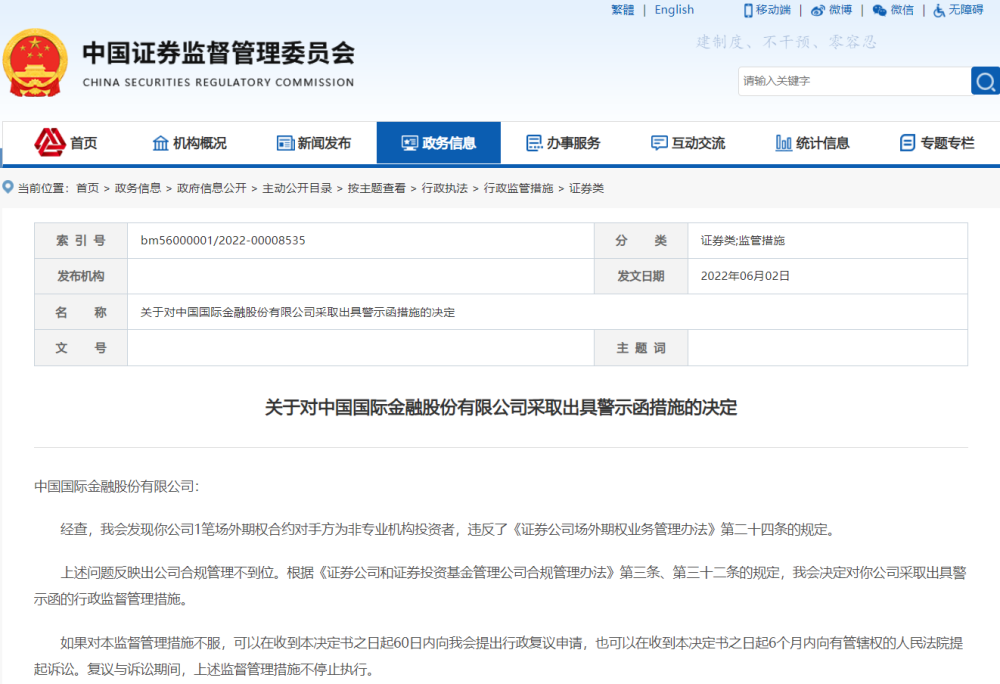Click the red home logo icon beside 首页
The image size is (1000, 684).
point(50,142)
